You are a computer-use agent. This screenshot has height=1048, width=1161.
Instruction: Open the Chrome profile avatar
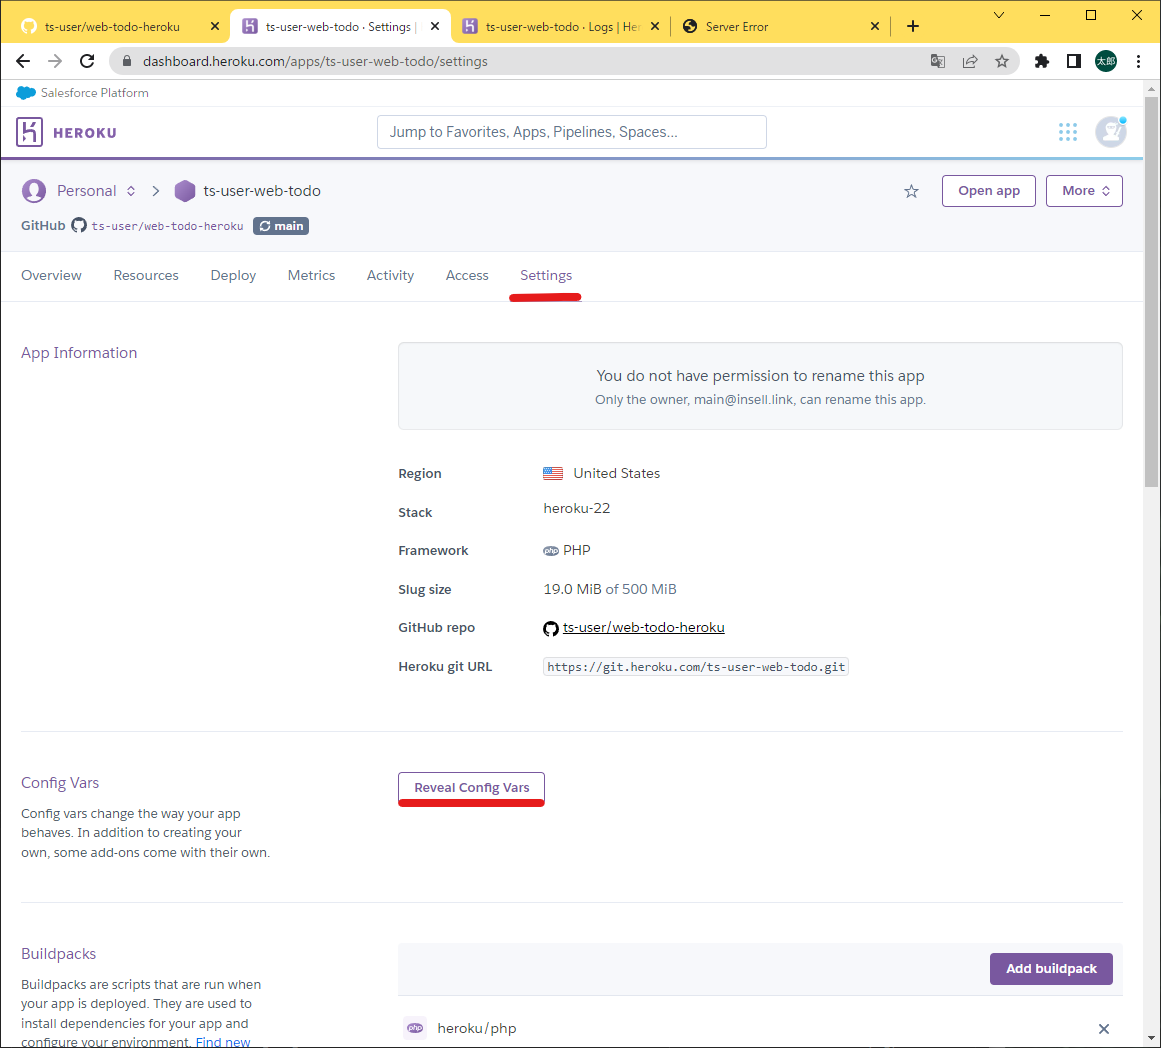click(1105, 61)
